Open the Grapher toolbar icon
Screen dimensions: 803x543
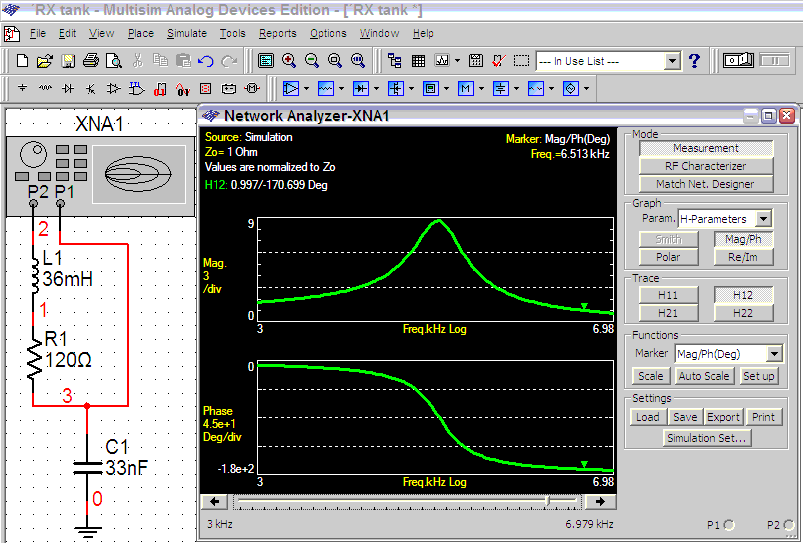point(441,60)
